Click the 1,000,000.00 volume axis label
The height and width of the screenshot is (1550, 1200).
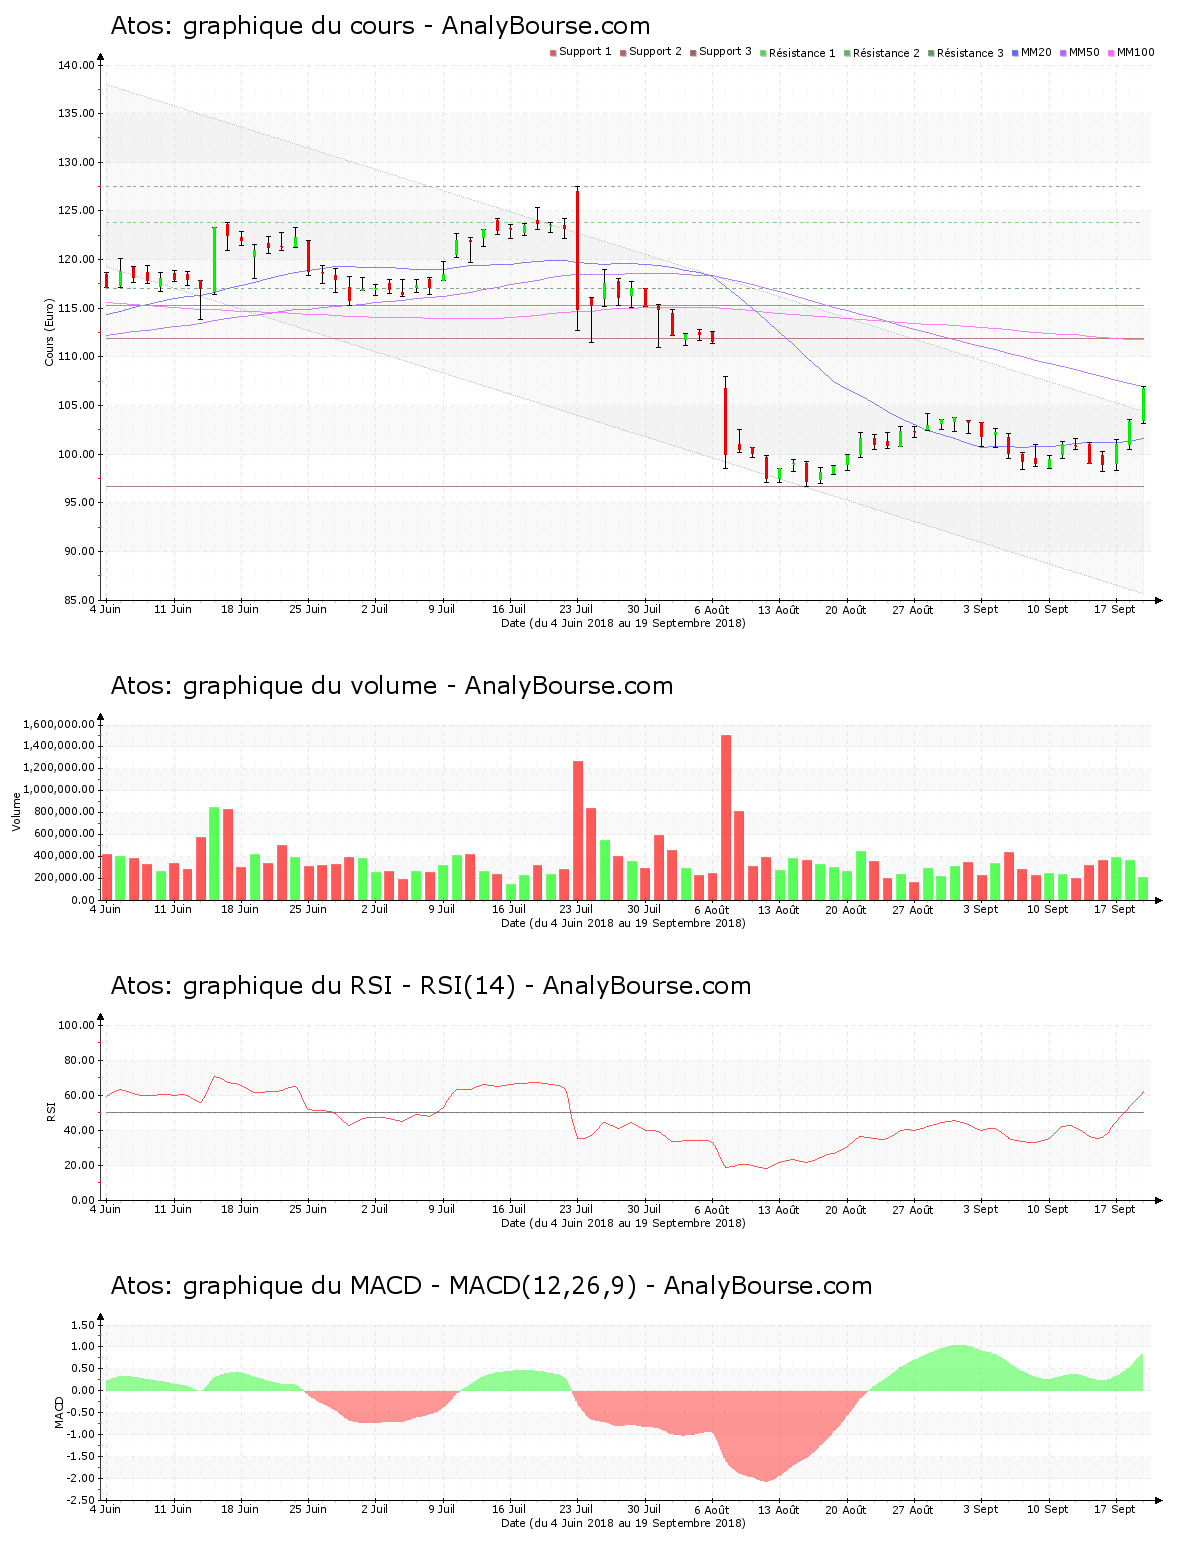[58, 790]
